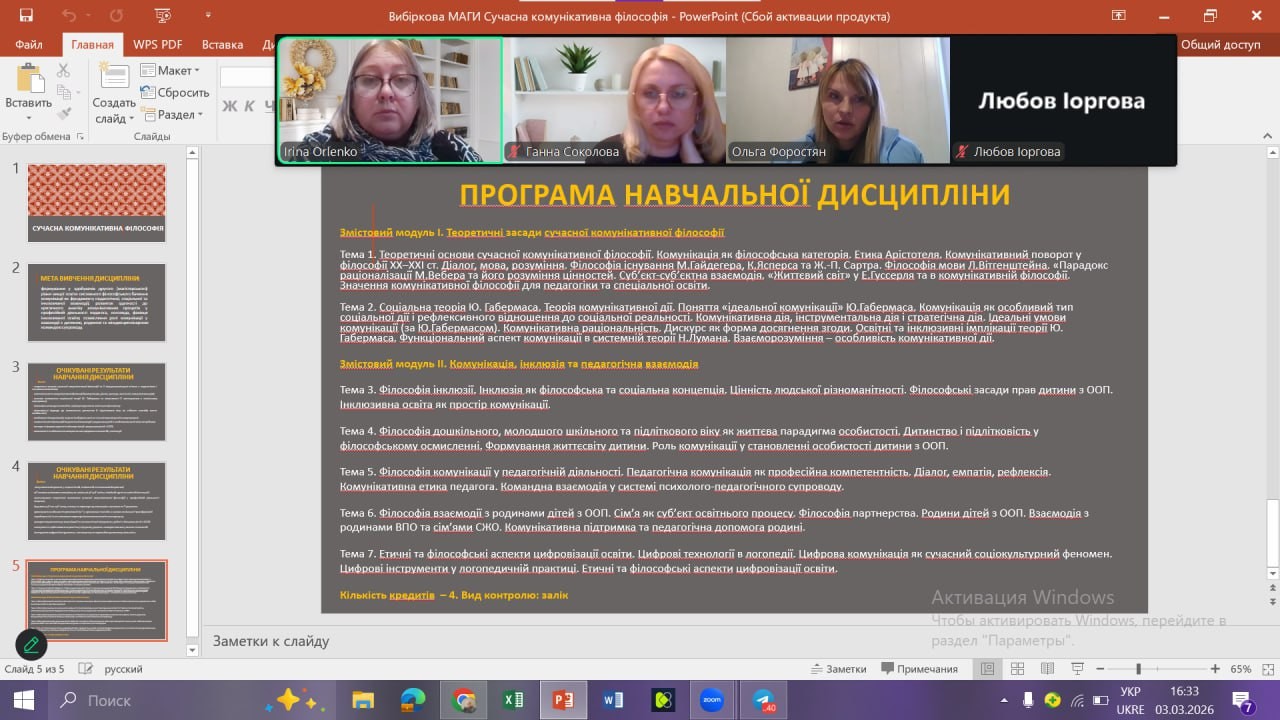Click the Save icon in quick access toolbar
The height and width of the screenshot is (720, 1280).
[26, 16]
